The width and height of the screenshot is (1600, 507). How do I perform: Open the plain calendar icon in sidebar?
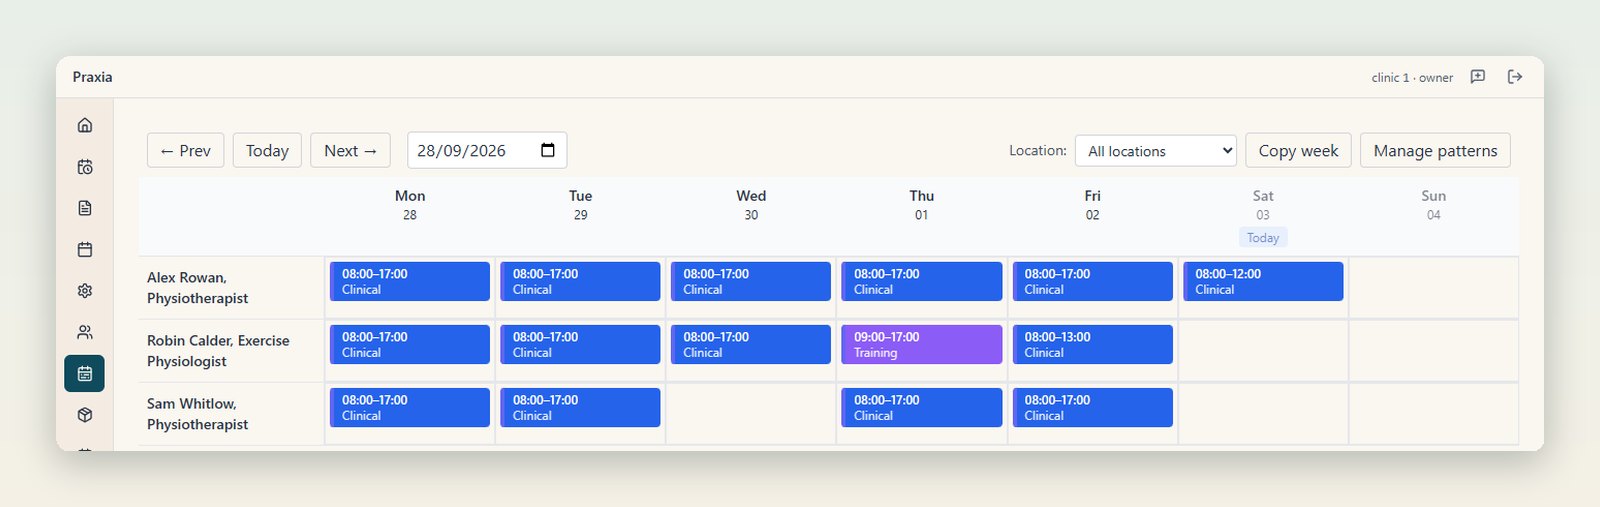85,249
